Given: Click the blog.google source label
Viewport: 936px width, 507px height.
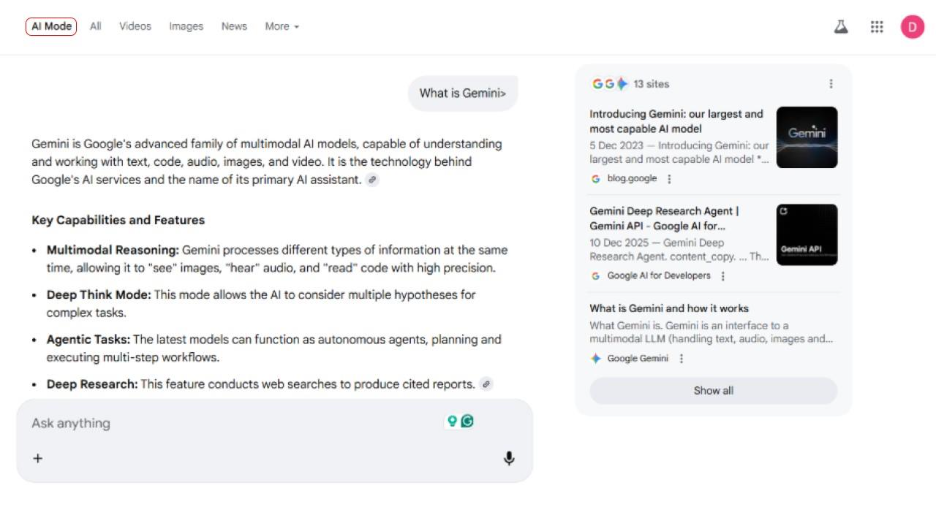Looking at the screenshot, I should click(x=632, y=179).
